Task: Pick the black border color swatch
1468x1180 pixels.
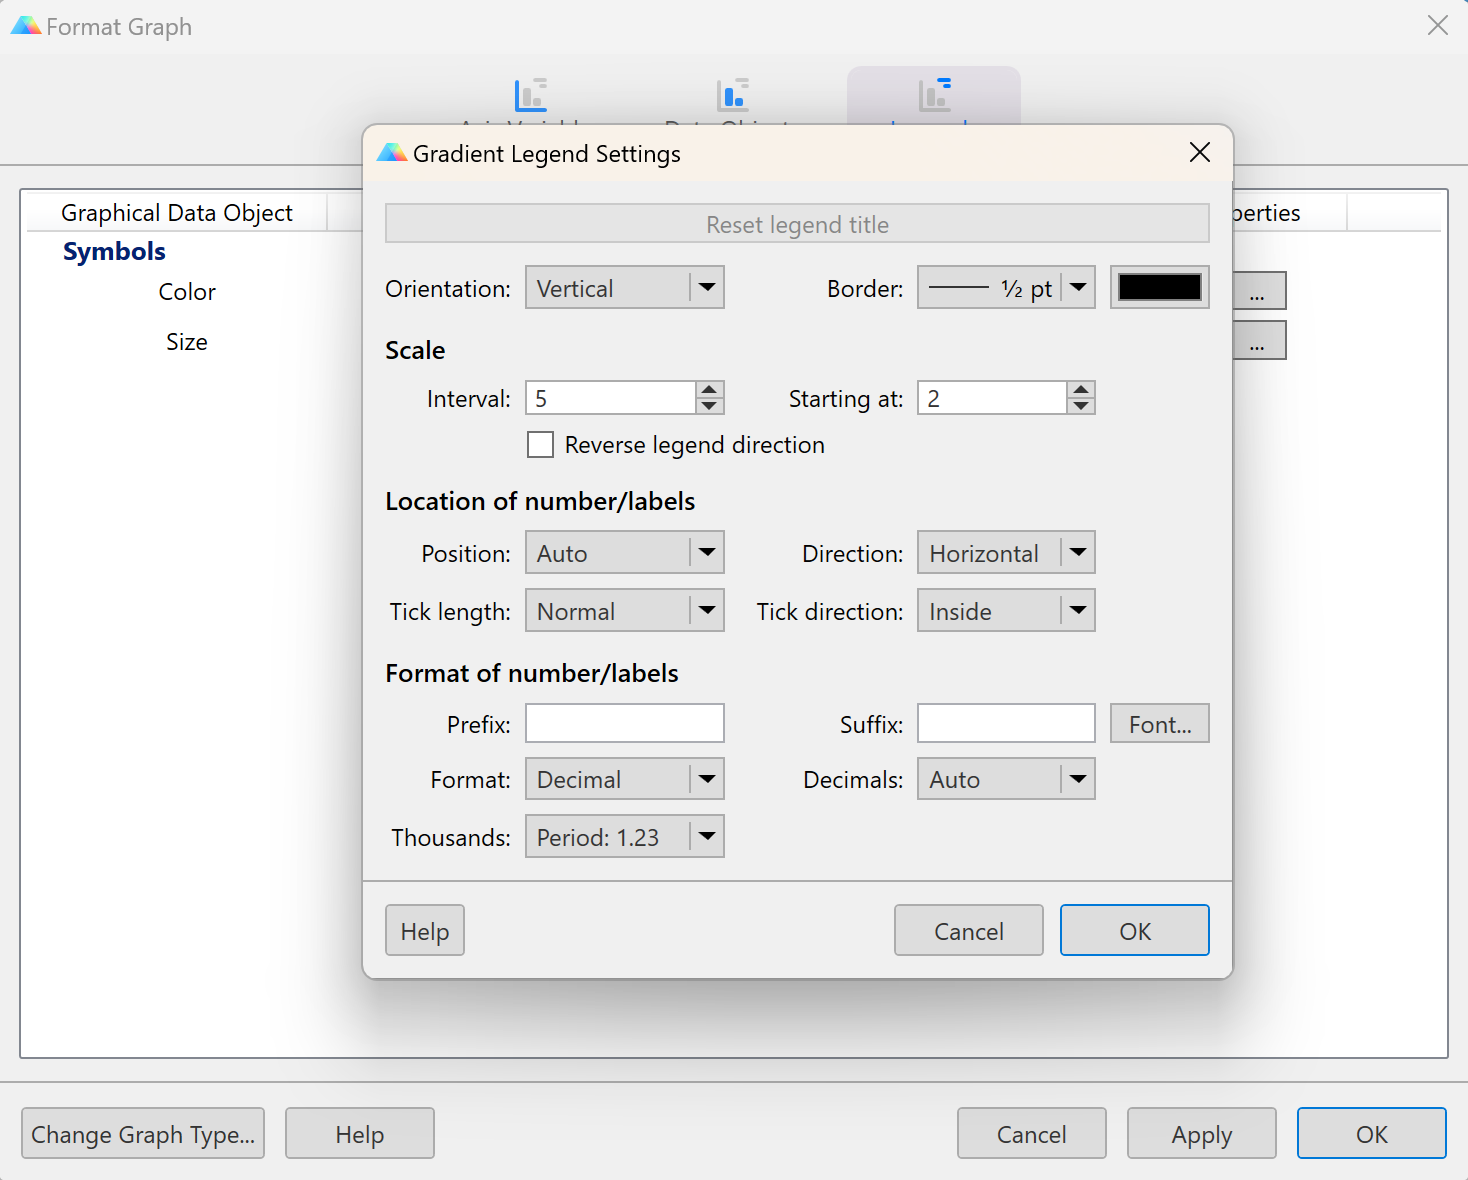Action: tap(1159, 288)
